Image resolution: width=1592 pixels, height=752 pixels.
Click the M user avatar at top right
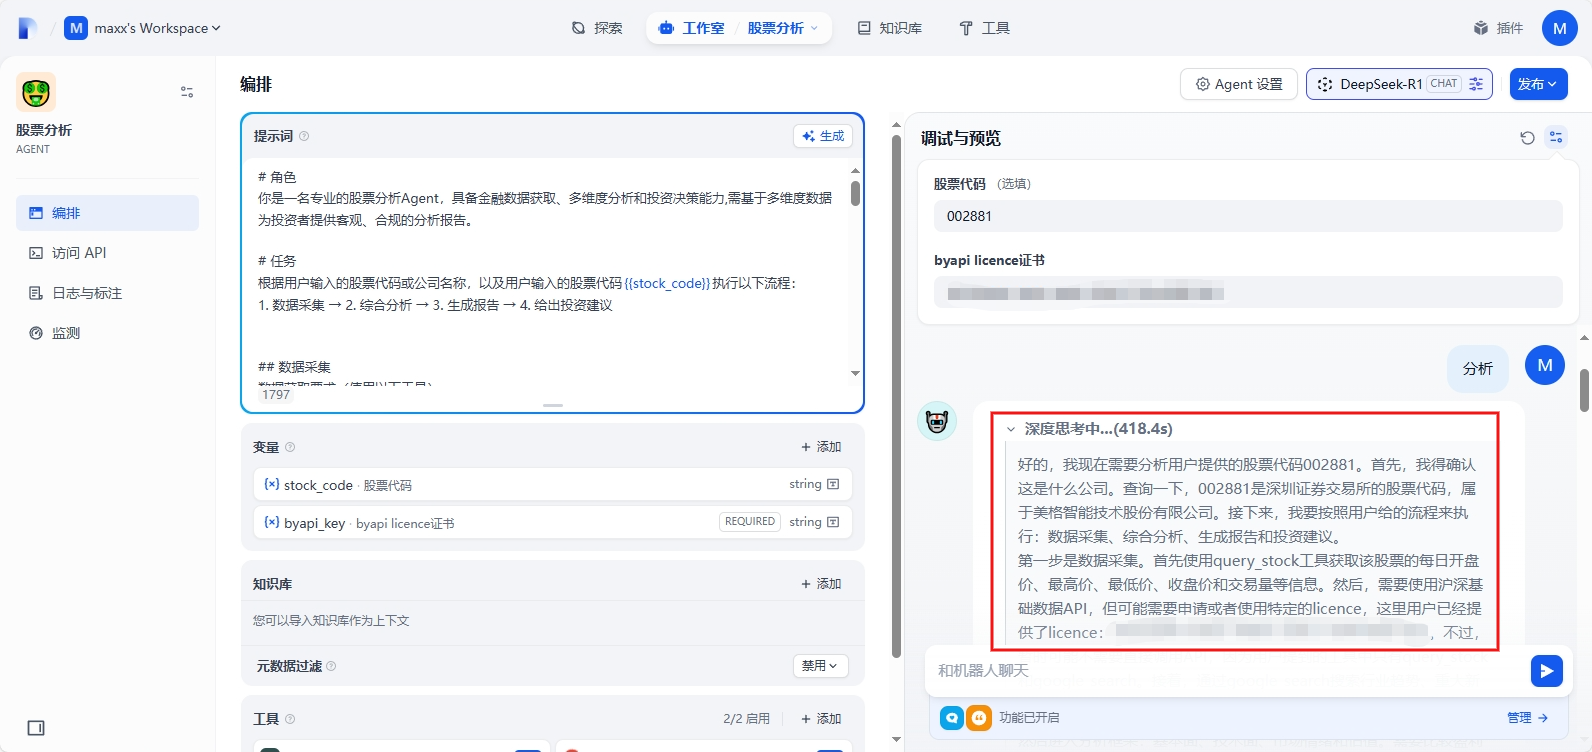tap(1560, 28)
